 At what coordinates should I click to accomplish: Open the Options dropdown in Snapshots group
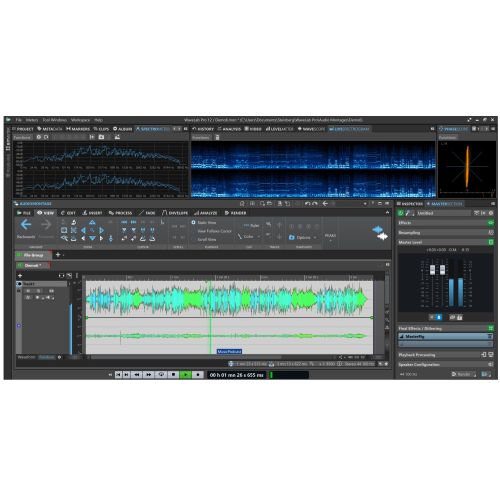coord(303,237)
